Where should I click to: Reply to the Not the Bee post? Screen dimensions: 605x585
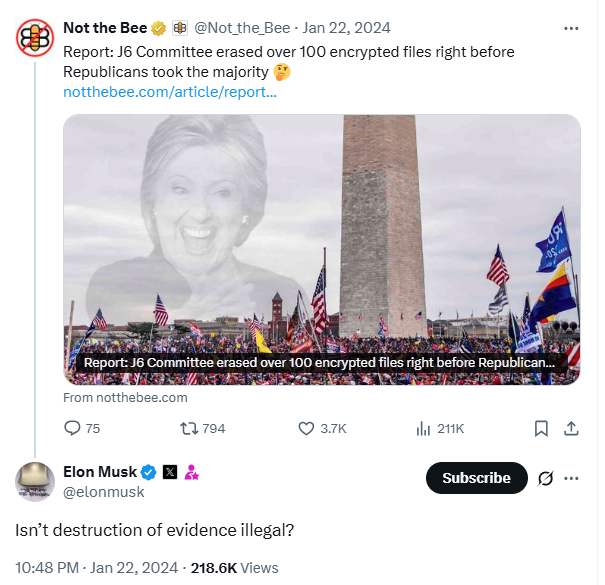72,428
